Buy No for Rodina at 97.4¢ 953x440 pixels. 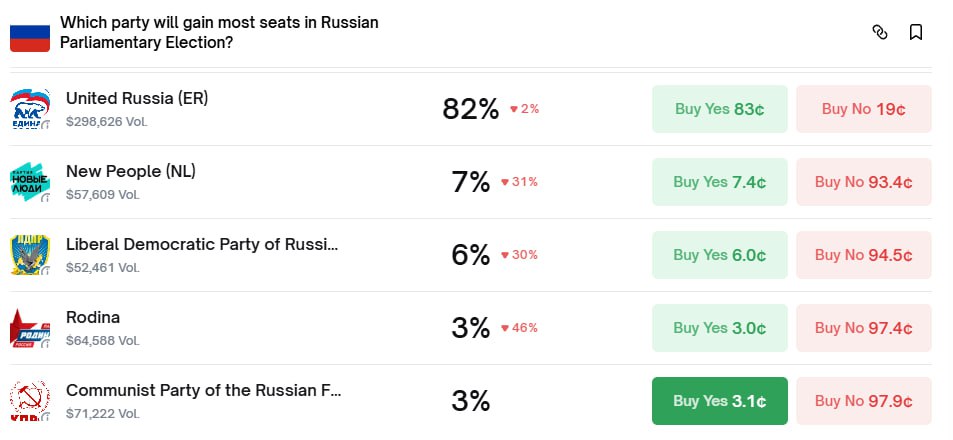click(x=864, y=328)
